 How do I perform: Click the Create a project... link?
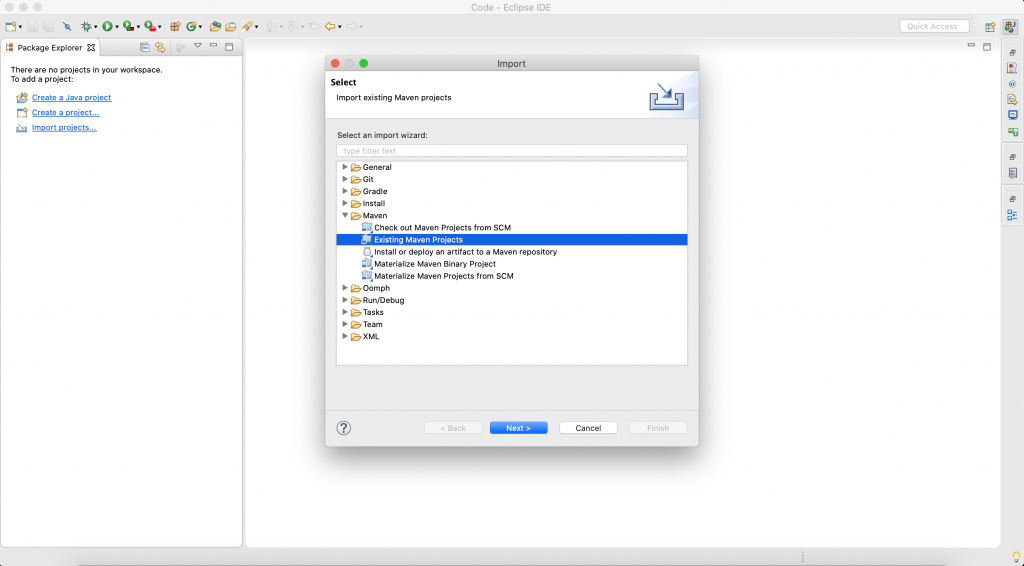click(65, 112)
